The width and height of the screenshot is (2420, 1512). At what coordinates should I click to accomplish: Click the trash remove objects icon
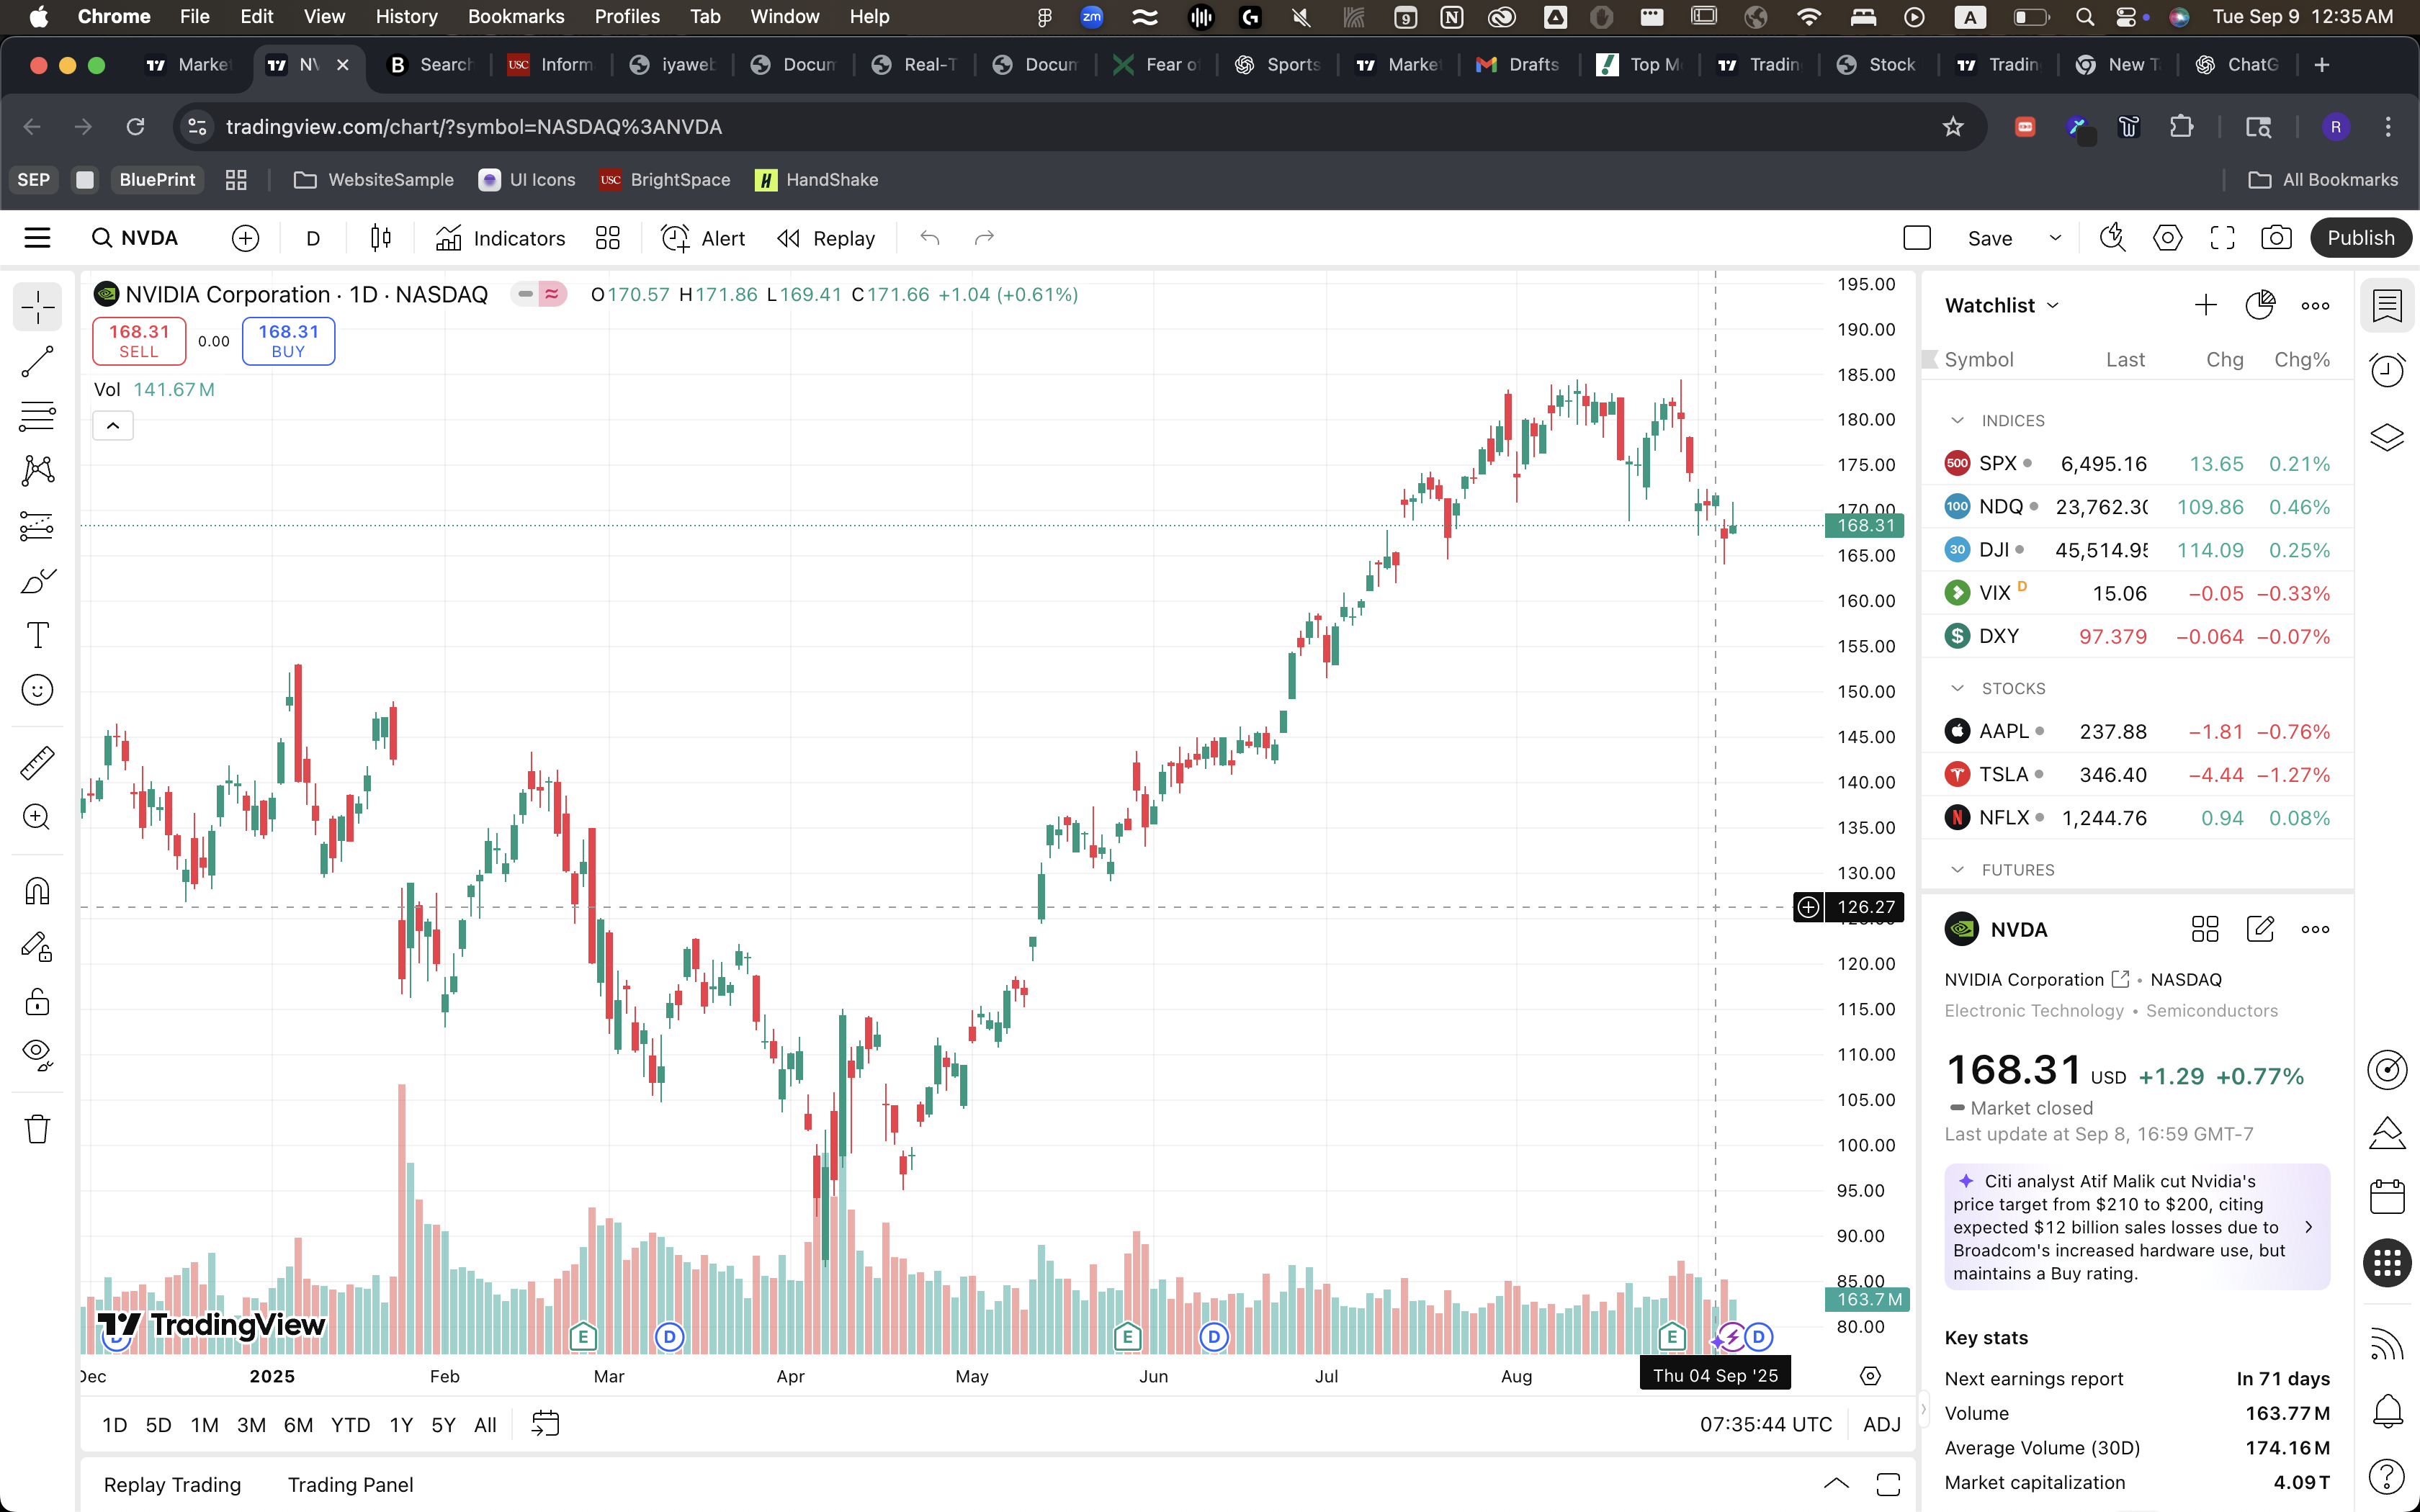click(x=37, y=1129)
